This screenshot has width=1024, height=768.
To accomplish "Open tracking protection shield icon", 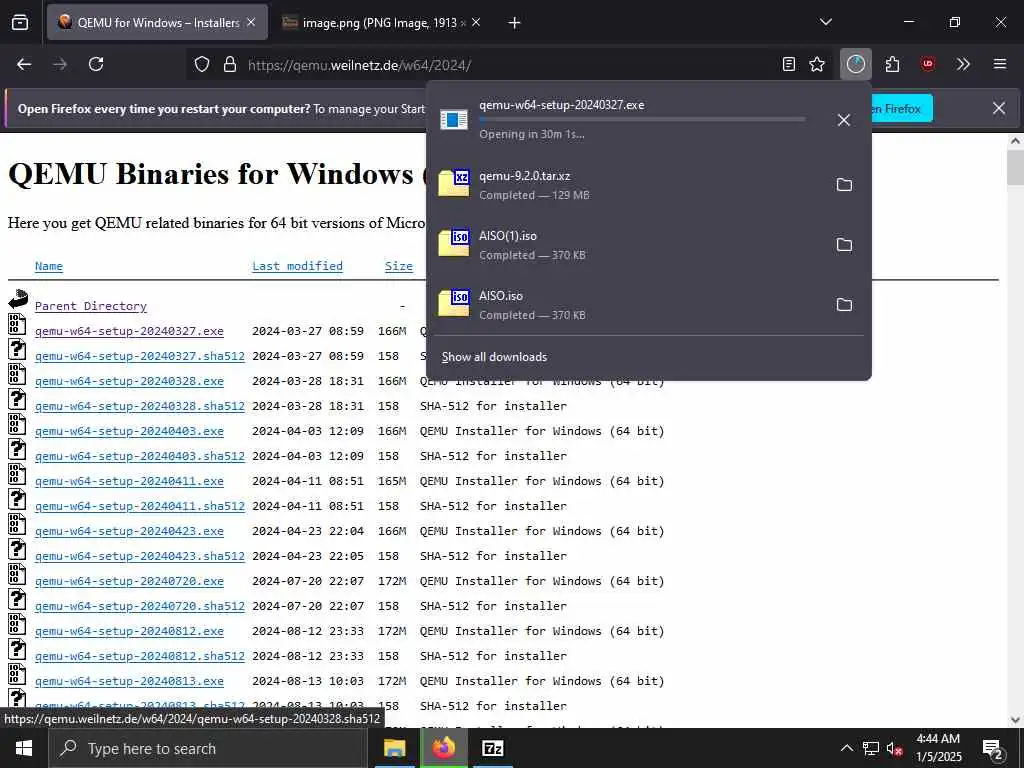I will click(x=202, y=64).
